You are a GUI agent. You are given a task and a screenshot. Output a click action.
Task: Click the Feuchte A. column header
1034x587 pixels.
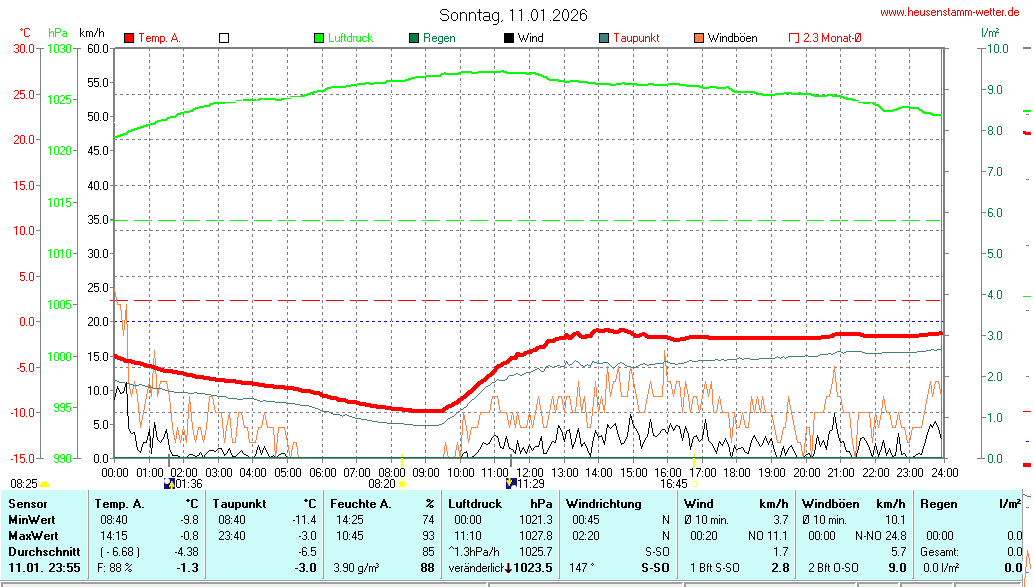360,504
